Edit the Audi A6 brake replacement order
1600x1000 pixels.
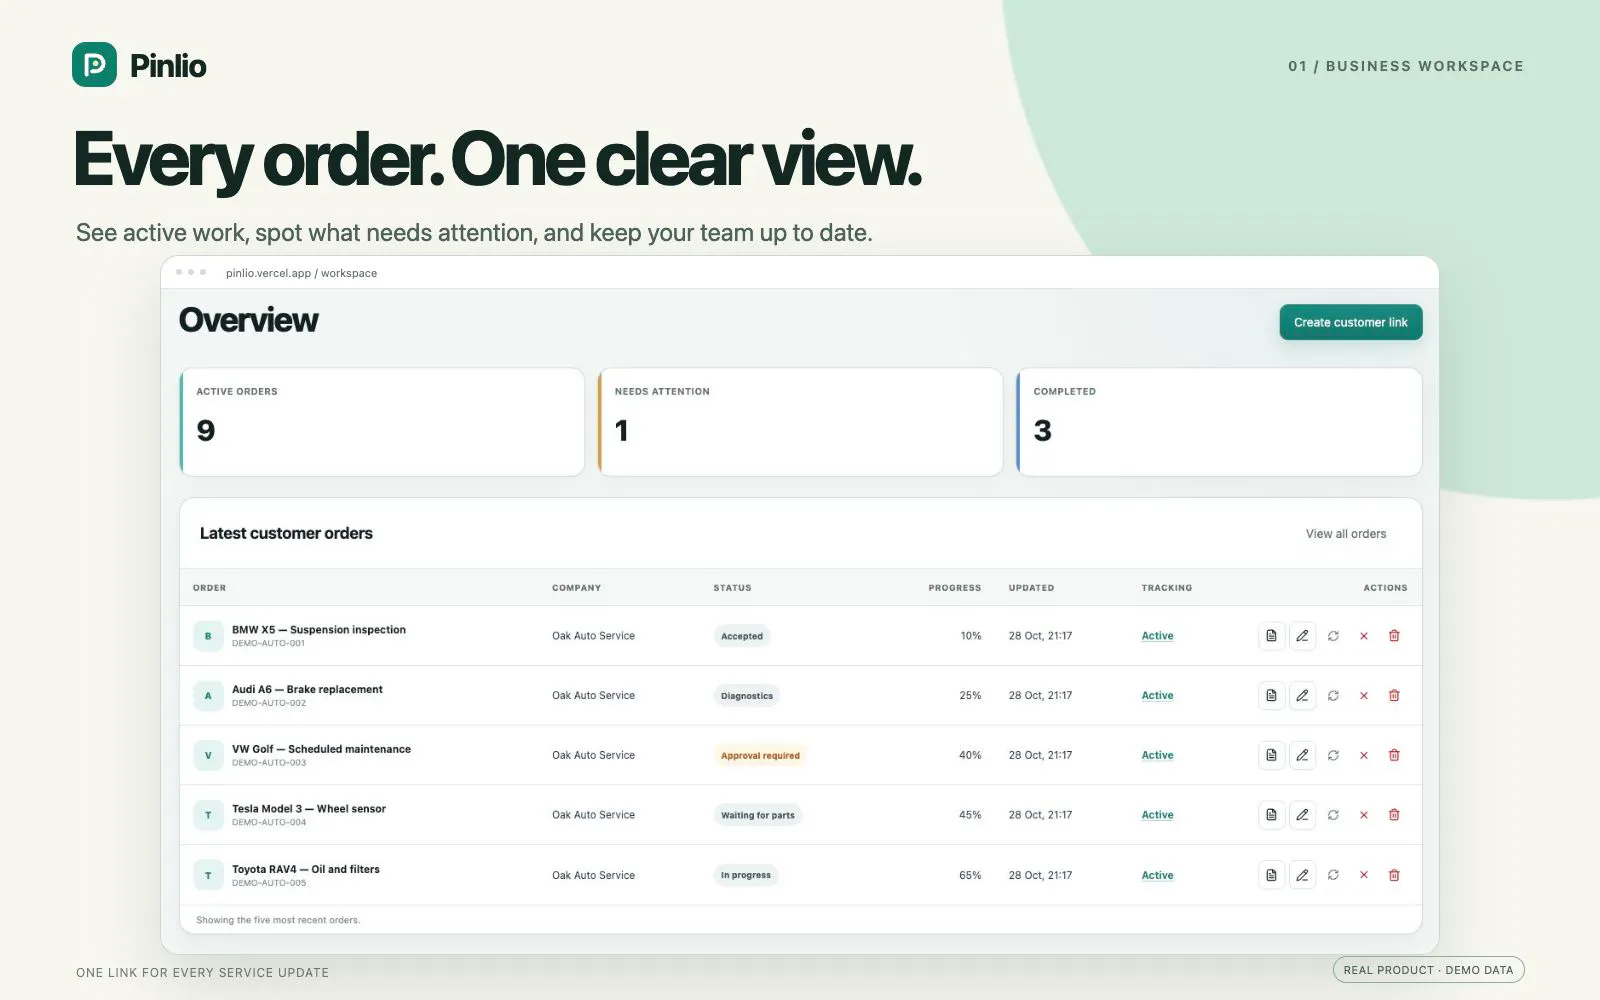click(1302, 696)
